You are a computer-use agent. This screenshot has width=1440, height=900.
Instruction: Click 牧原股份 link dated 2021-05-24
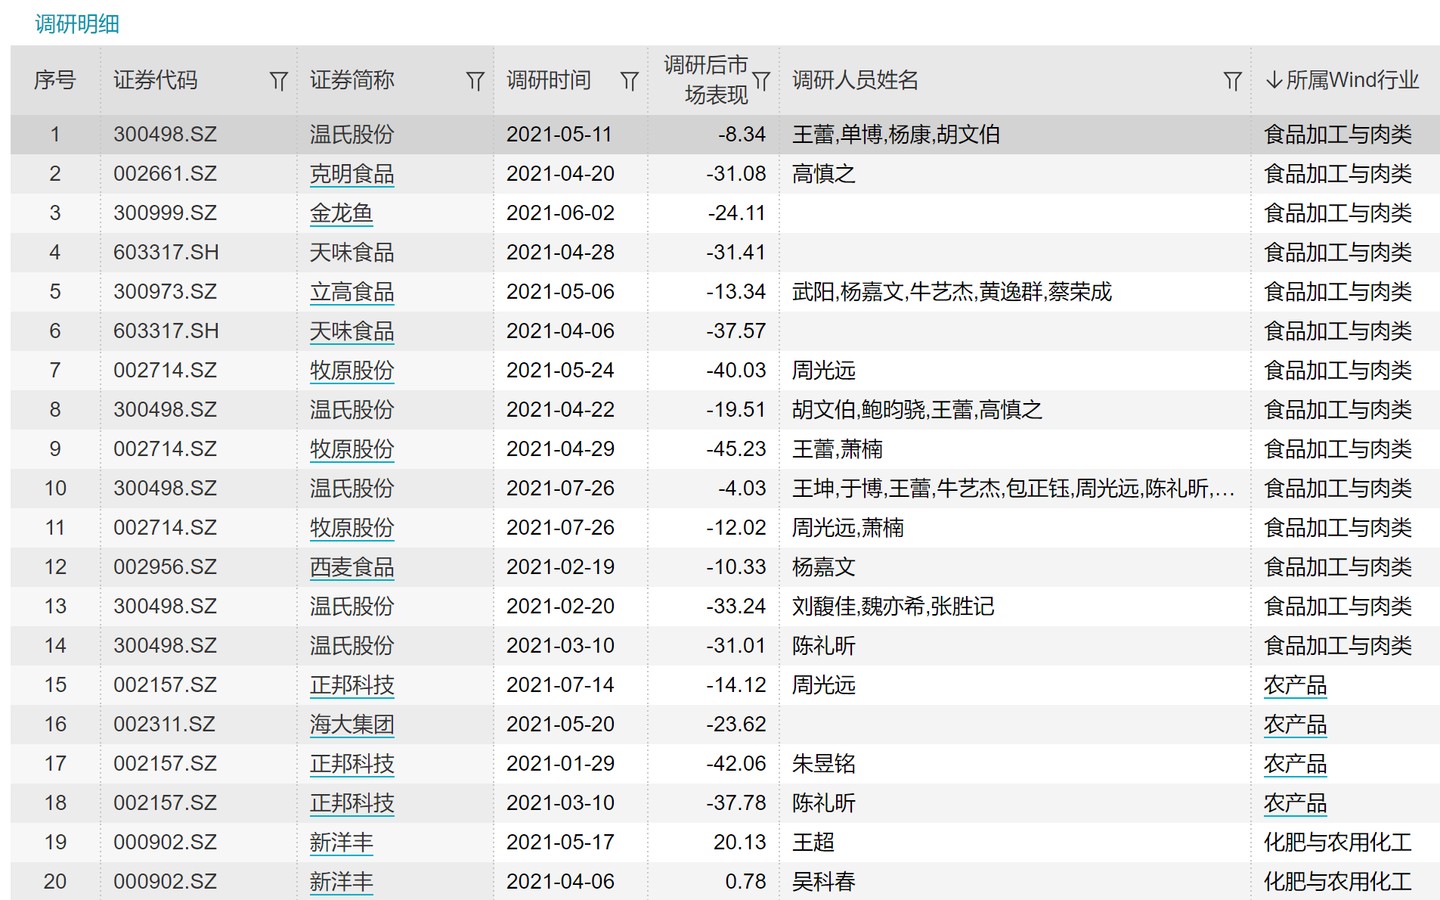tap(351, 370)
